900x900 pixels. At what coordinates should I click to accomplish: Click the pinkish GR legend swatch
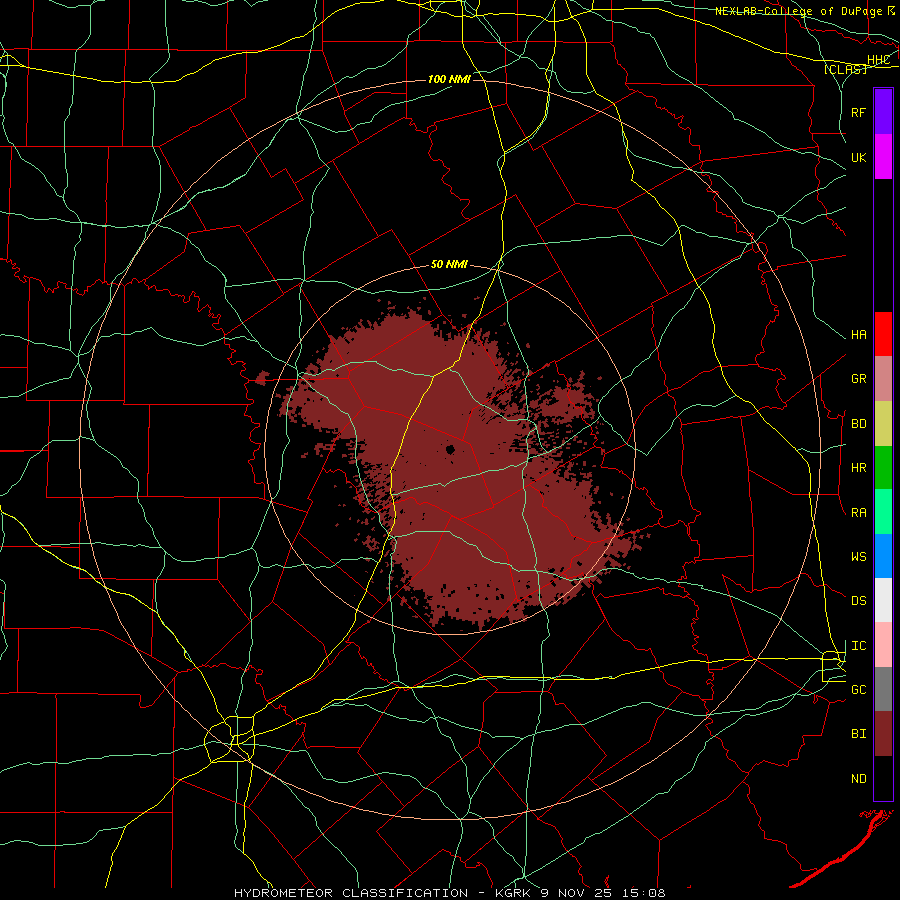(x=883, y=379)
